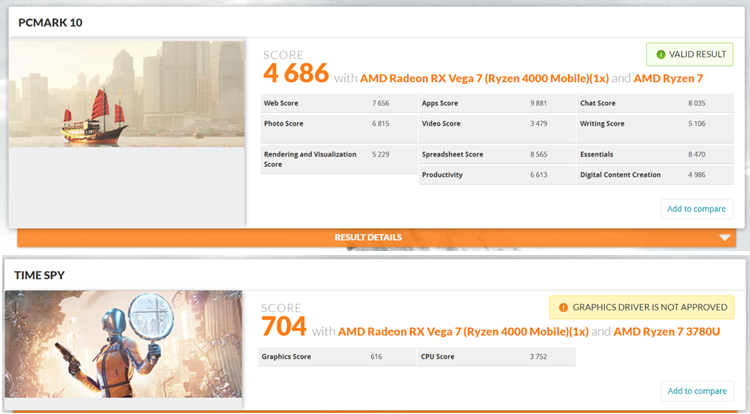Click the Time Spy CPU Score row
This screenshot has width=750, height=414.
click(496, 357)
